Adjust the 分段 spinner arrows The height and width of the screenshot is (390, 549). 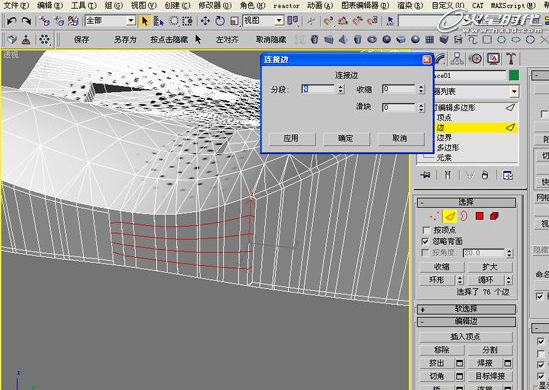(x=341, y=89)
